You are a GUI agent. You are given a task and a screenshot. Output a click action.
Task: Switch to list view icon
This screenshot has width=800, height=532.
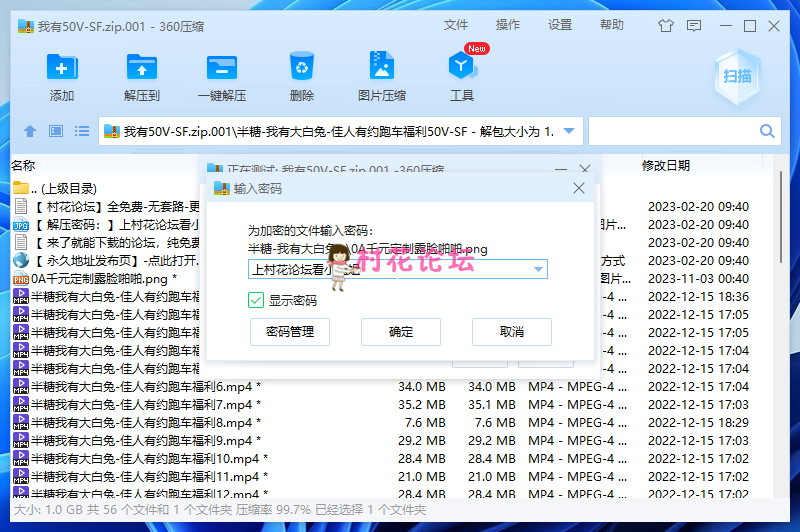point(82,131)
